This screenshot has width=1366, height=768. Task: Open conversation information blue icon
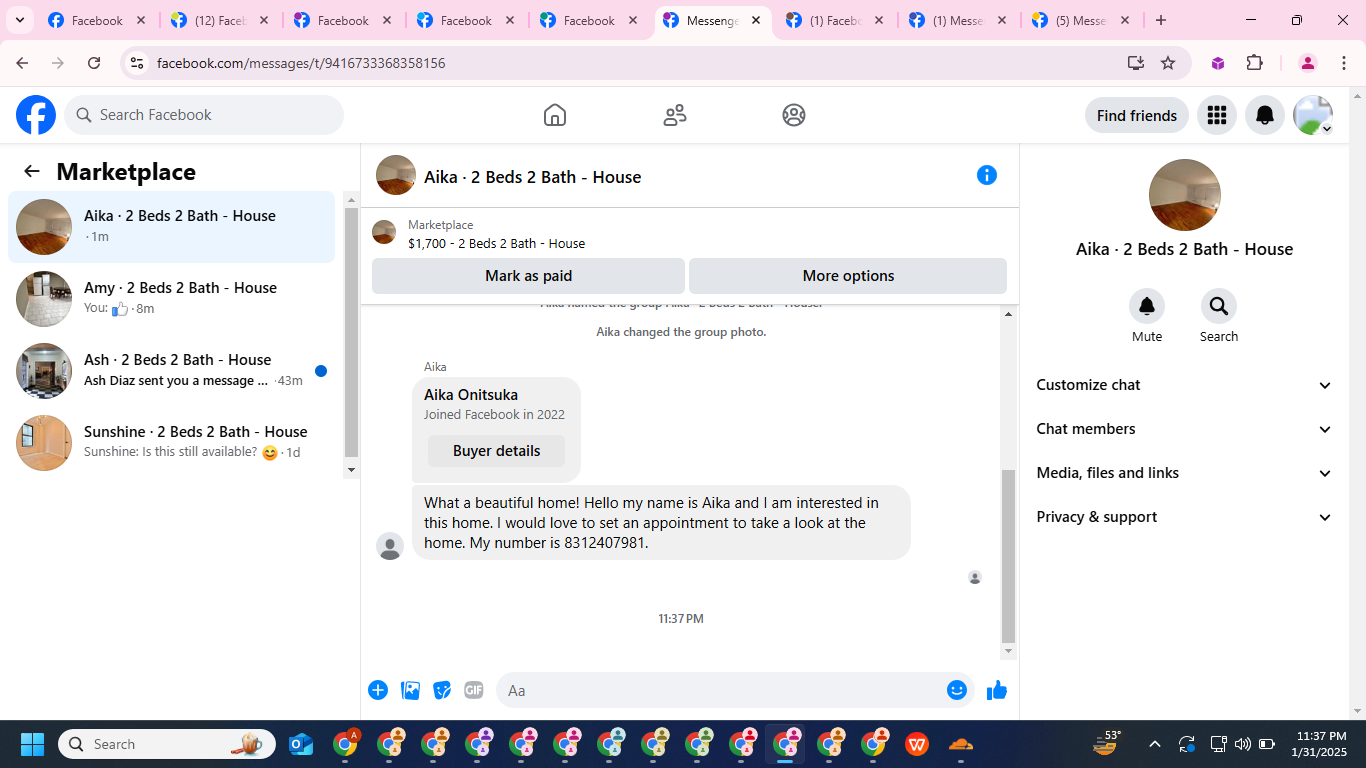tap(987, 175)
